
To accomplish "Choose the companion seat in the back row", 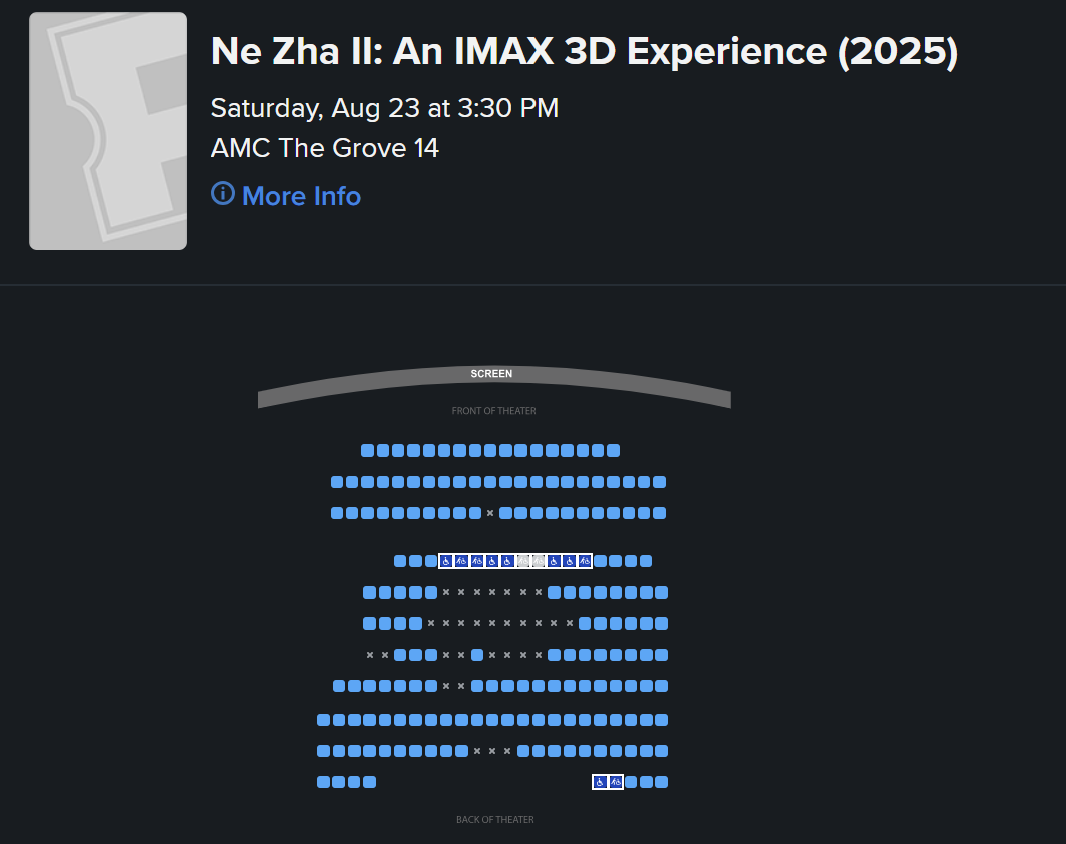I will [615, 782].
